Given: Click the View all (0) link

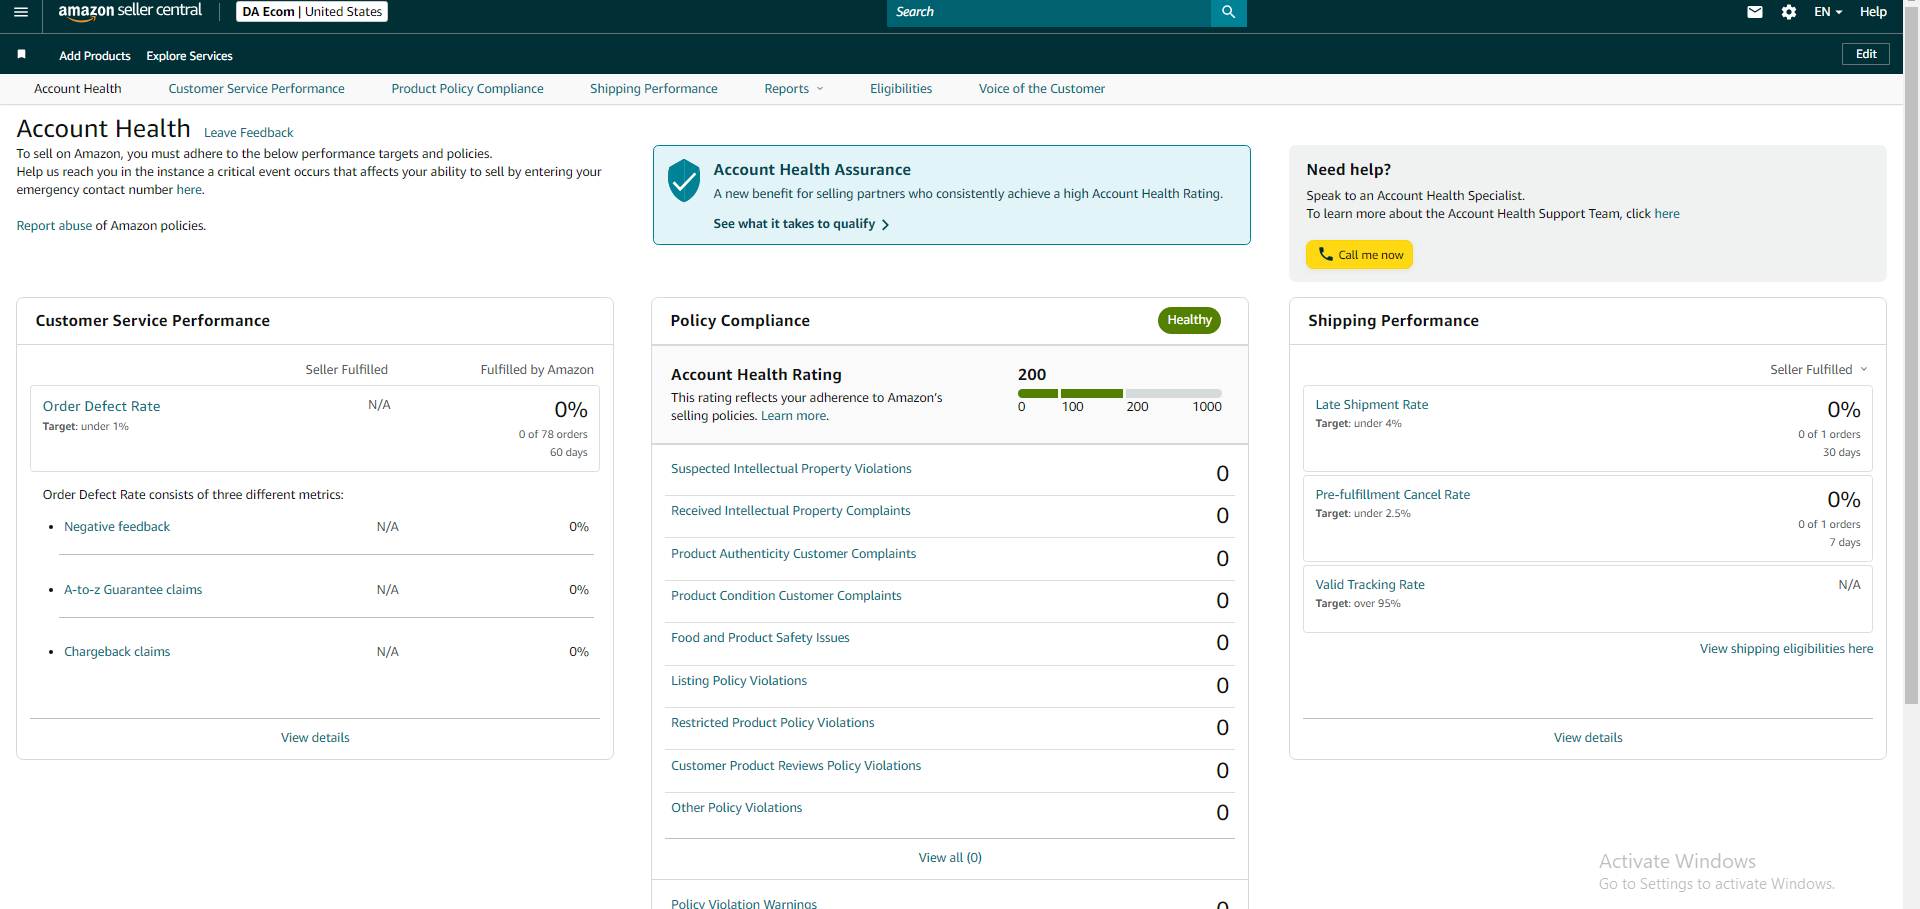Looking at the screenshot, I should pos(950,858).
